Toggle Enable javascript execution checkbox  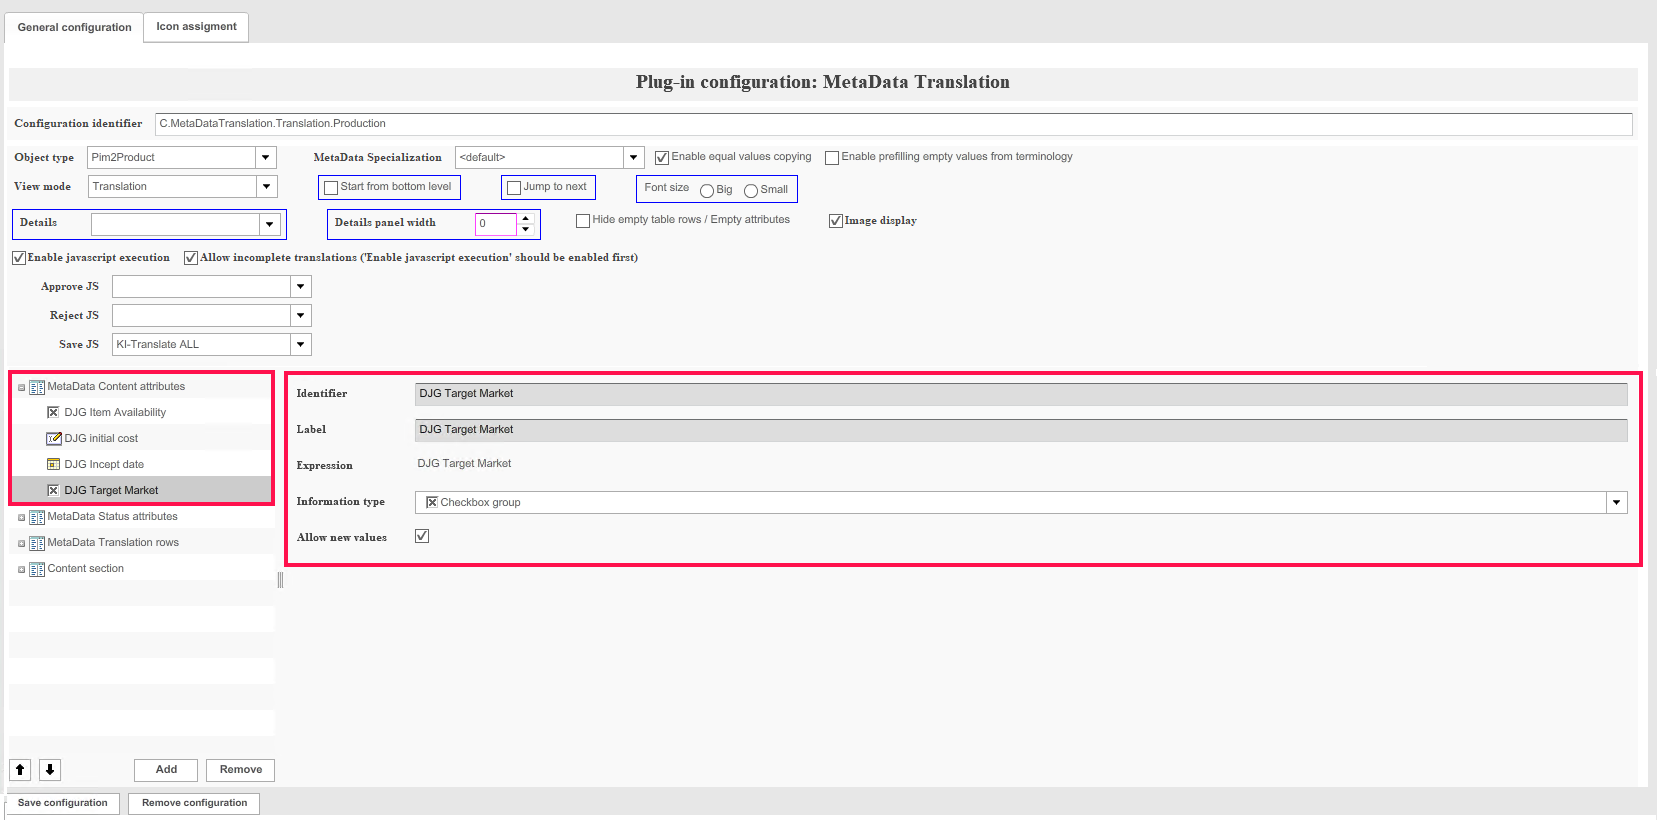[19, 258]
